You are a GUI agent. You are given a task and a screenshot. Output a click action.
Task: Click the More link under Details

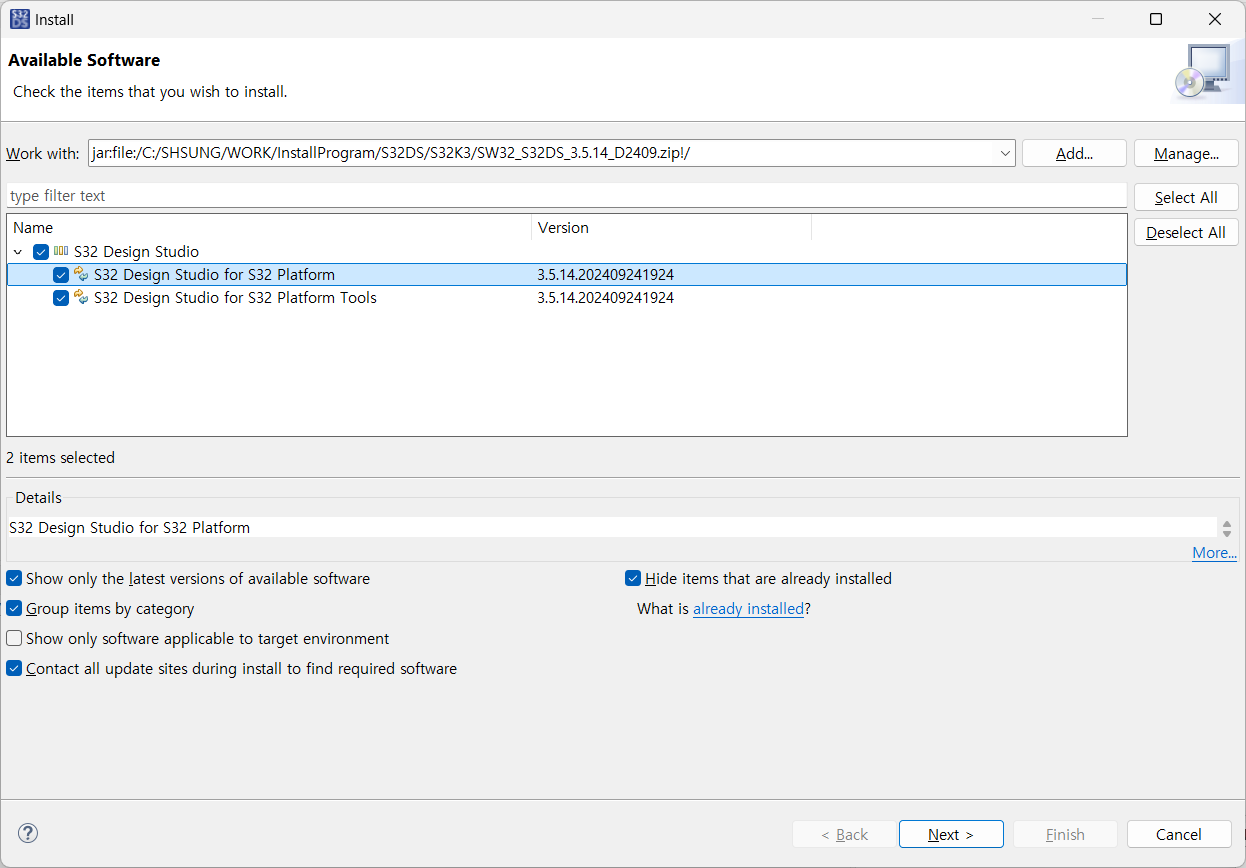click(x=1214, y=552)
